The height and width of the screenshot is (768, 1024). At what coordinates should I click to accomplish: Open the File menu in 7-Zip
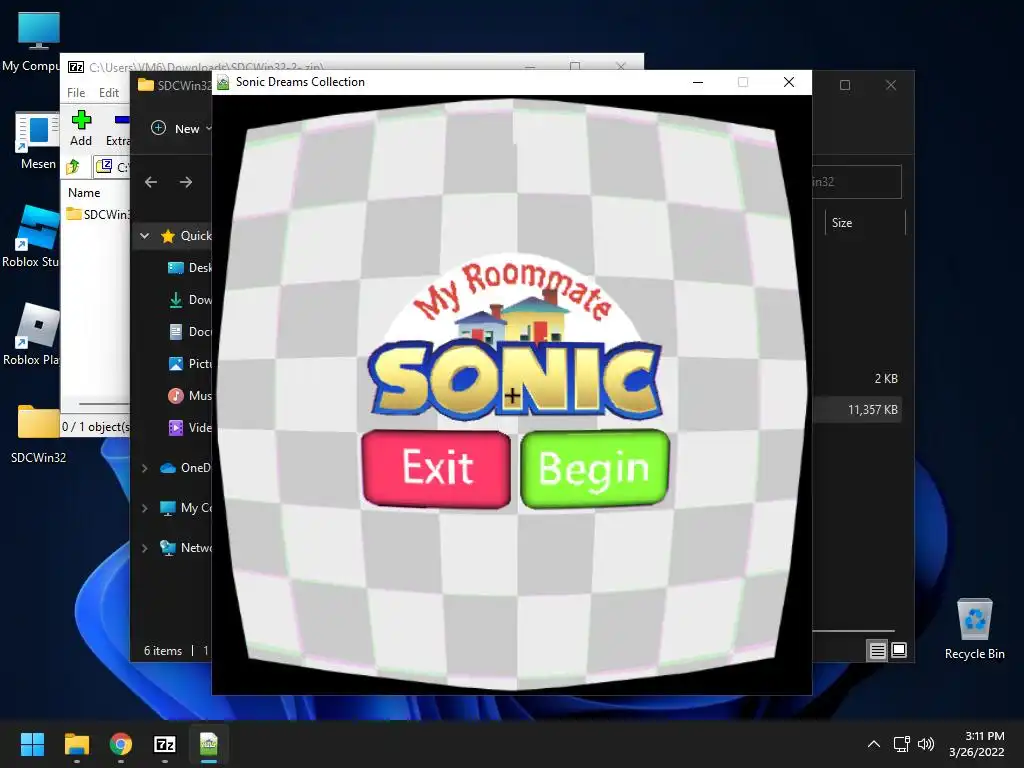click(x=76, y=93)
